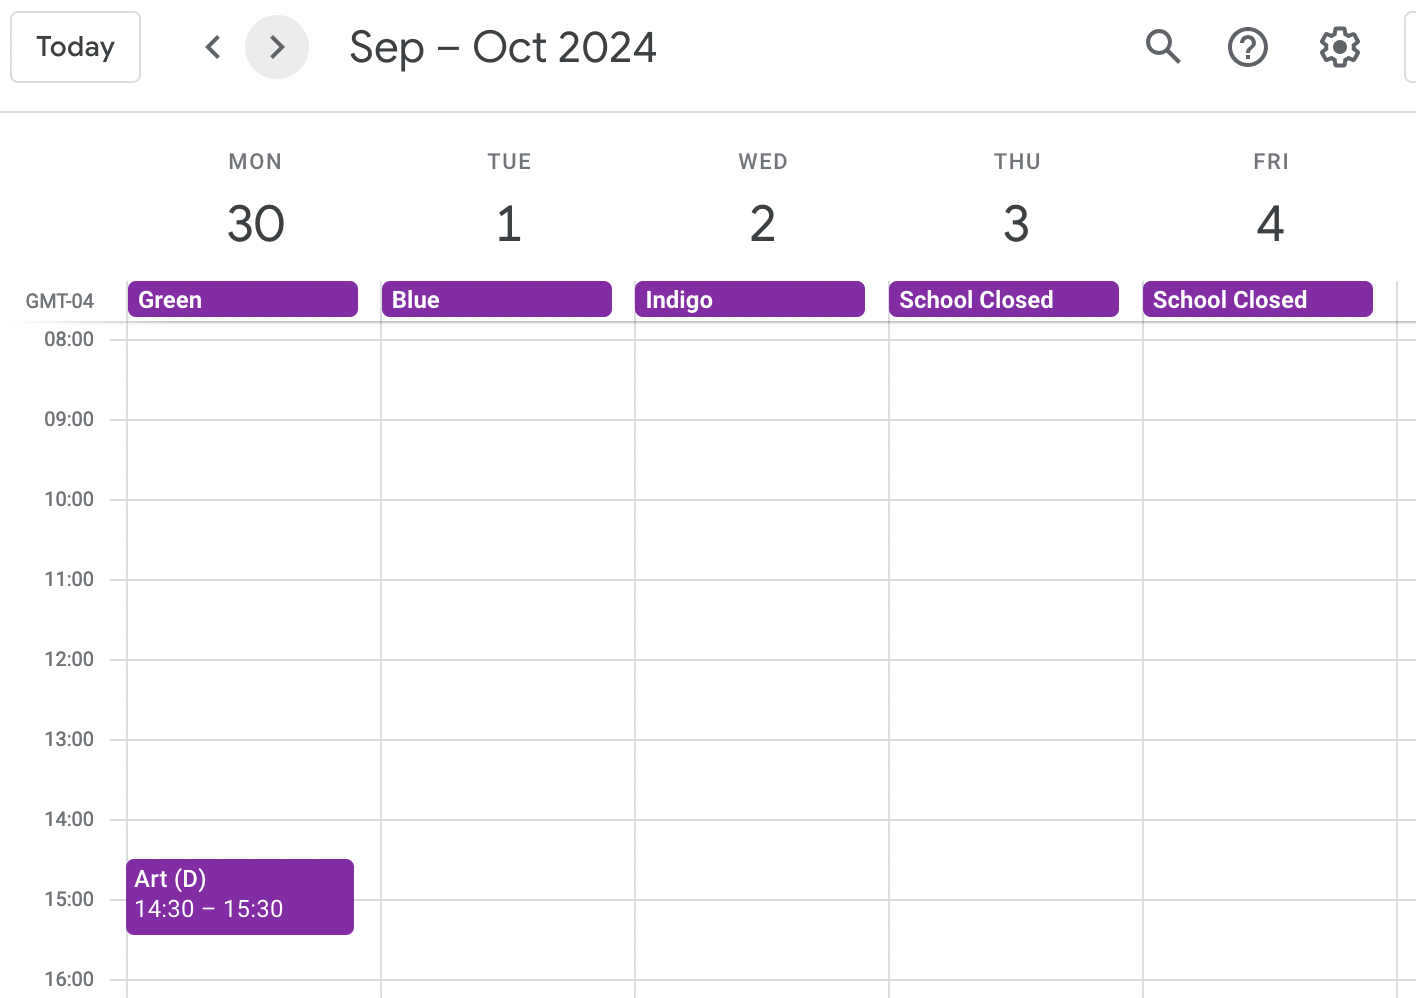The height and width of the screenshot is (998, 1416).
Task: Open the Green all-day event
Action: click(x=243, y=299)
